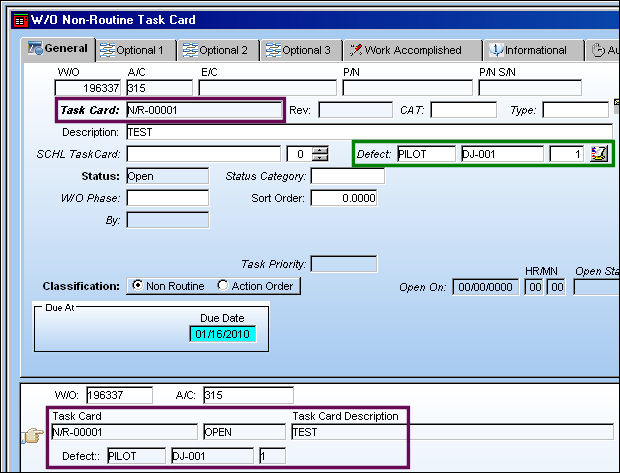Switch to Work Accomplished tab
Image resolution: width=620 pixels, height=473 pixels.
click(412, 51)
